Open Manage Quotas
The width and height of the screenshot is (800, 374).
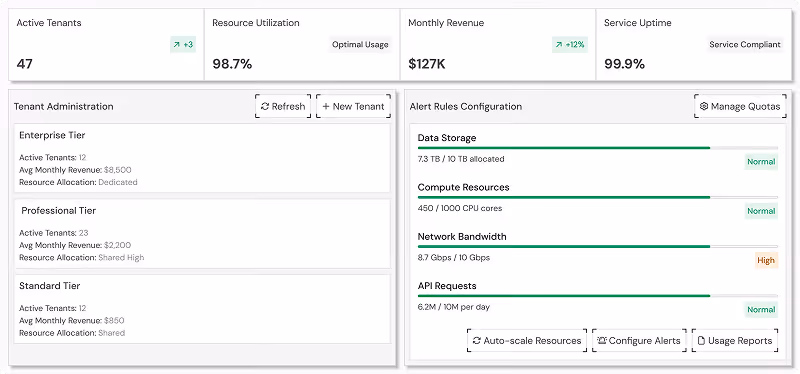tap(740, 106)
